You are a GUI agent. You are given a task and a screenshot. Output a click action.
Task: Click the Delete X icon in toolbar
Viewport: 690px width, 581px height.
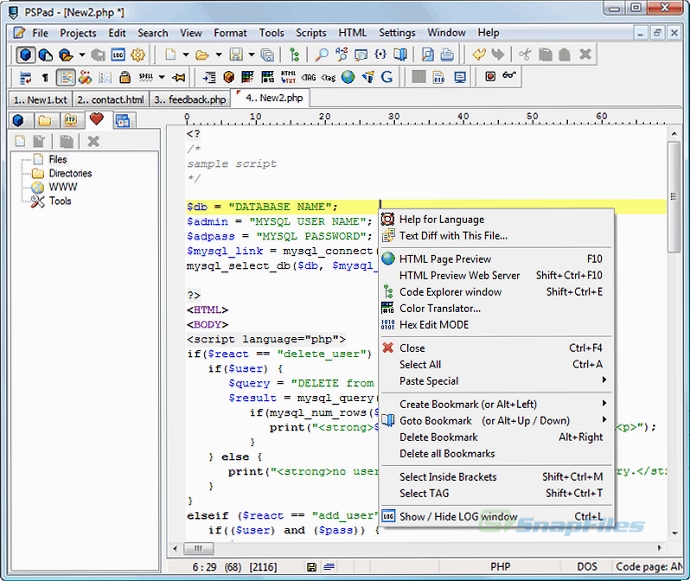[x=585, y=55]
